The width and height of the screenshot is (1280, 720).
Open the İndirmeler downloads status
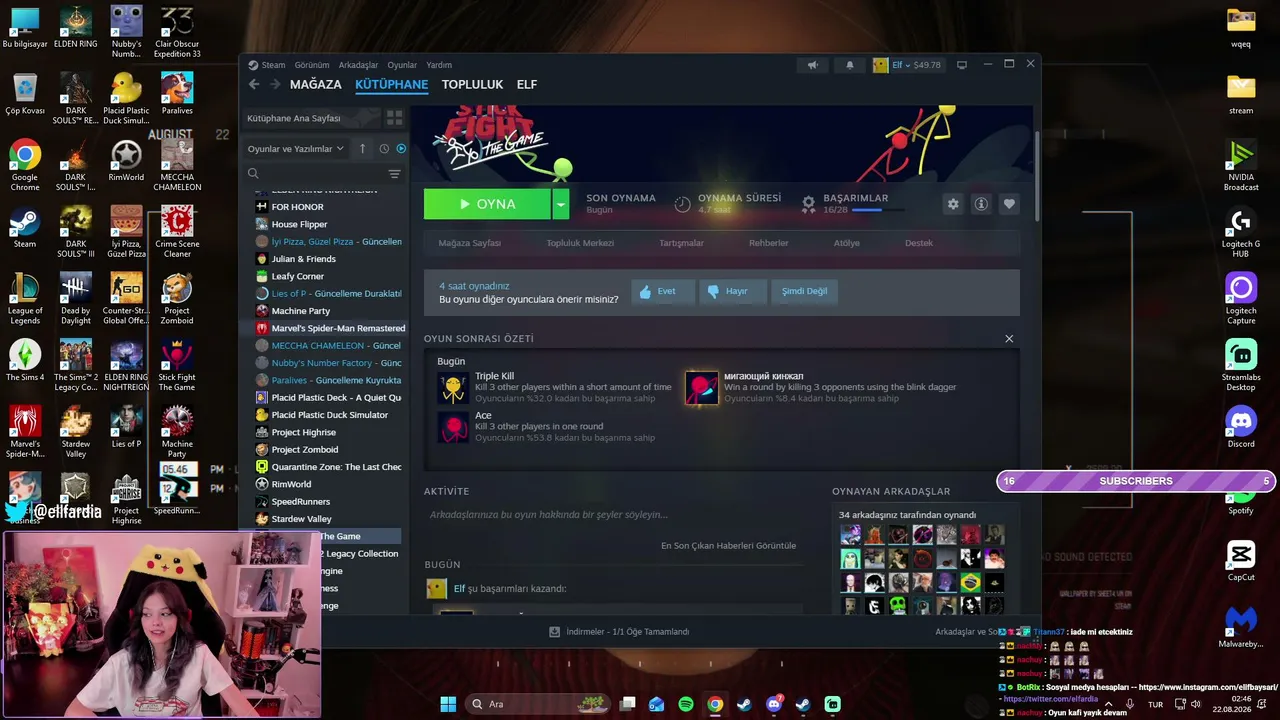click(619, 632)
